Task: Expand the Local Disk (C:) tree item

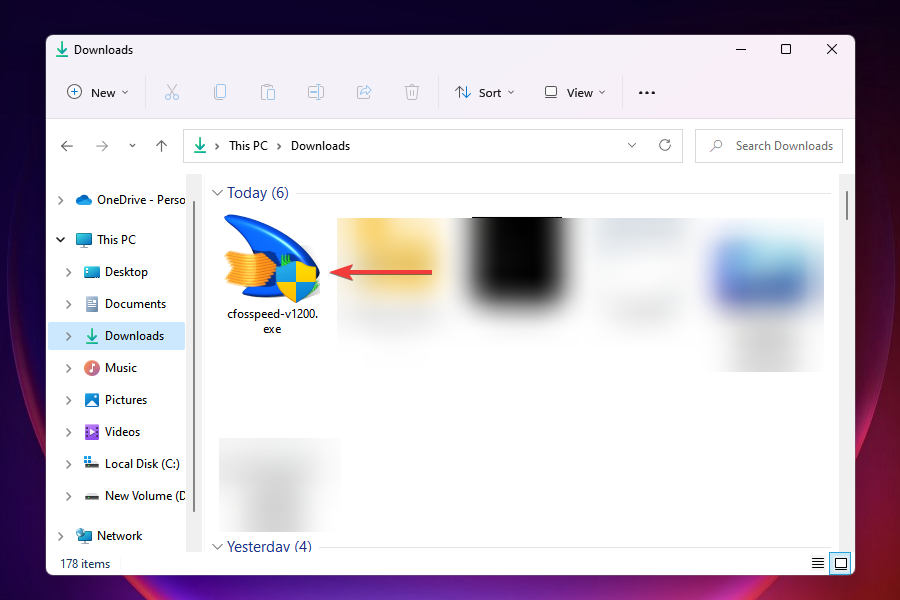Action: [x=68, y=463]
